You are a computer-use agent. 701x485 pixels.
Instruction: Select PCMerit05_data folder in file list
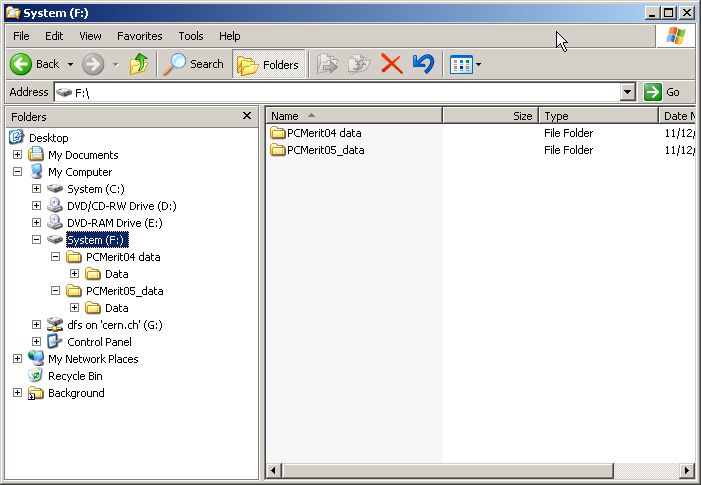click(x=317, y=150)
